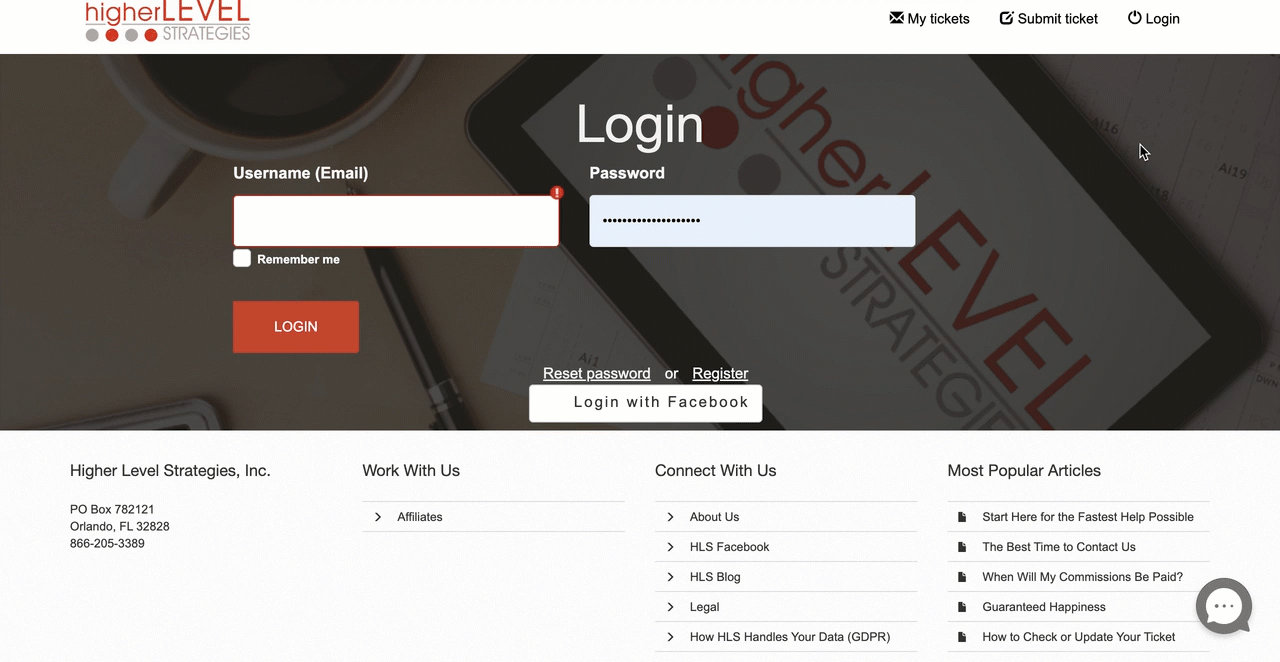The height and width of the screenshot is (662, 1280).
Task: Click the pencil icon beside Submit ticket
Action: pyautogui.click(x=1007, y=18)
